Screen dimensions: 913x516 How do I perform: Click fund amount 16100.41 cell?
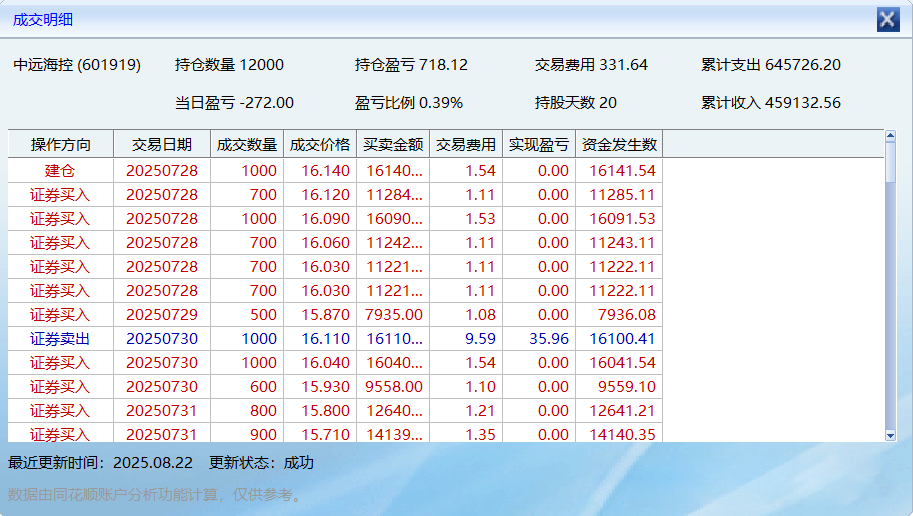(x=620, y=338)
